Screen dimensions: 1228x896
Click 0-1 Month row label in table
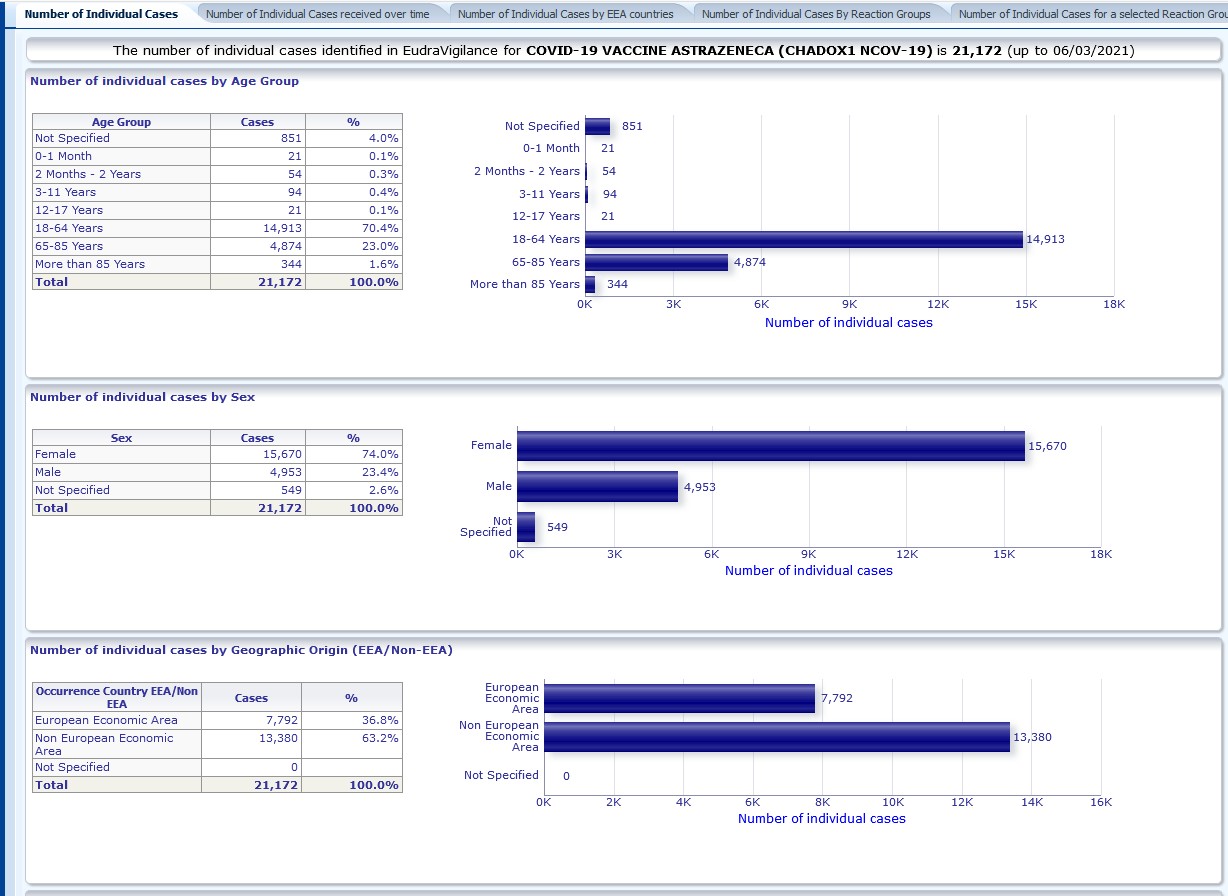[121, 156]
